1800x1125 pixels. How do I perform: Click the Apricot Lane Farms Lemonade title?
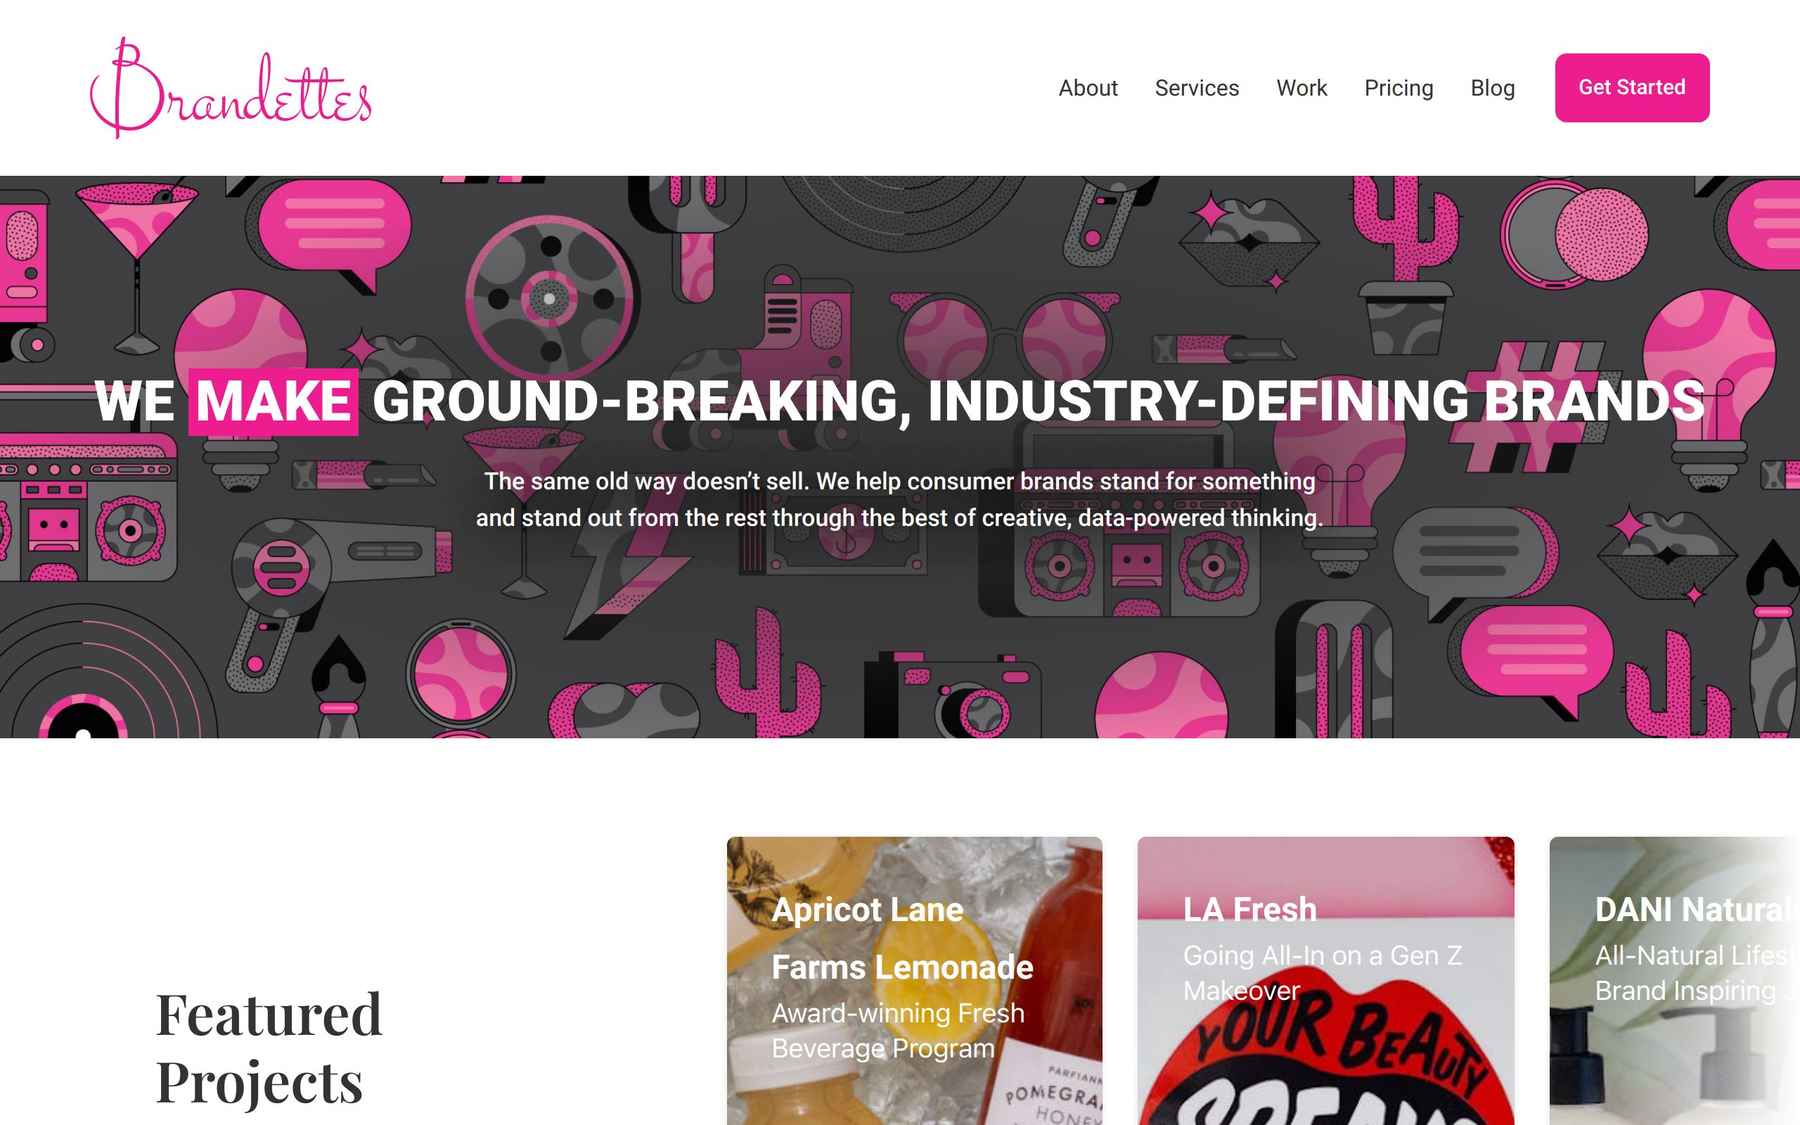pyautogui.click(x=902, y=938)
